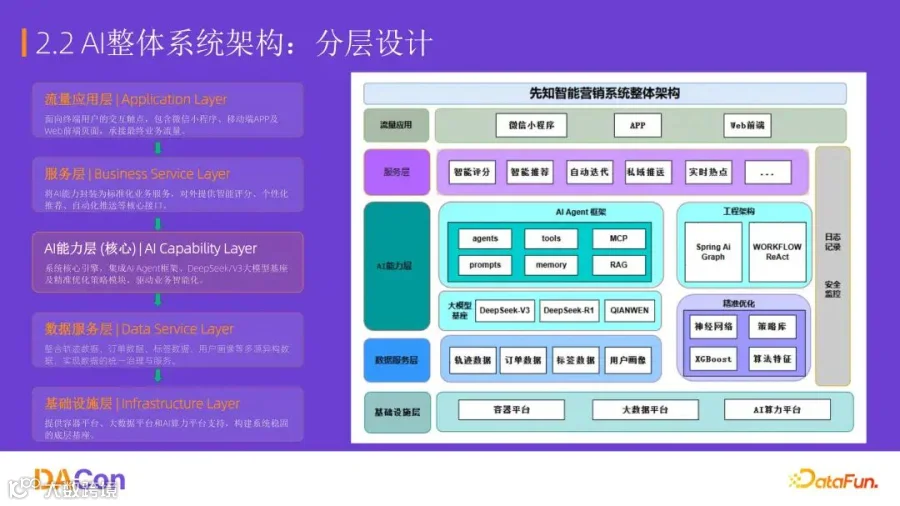Image resolution: width=900 pixels, height=506 pixels.
Task: Click the WORKFLOW ReAct box
Action: [777, 252]
